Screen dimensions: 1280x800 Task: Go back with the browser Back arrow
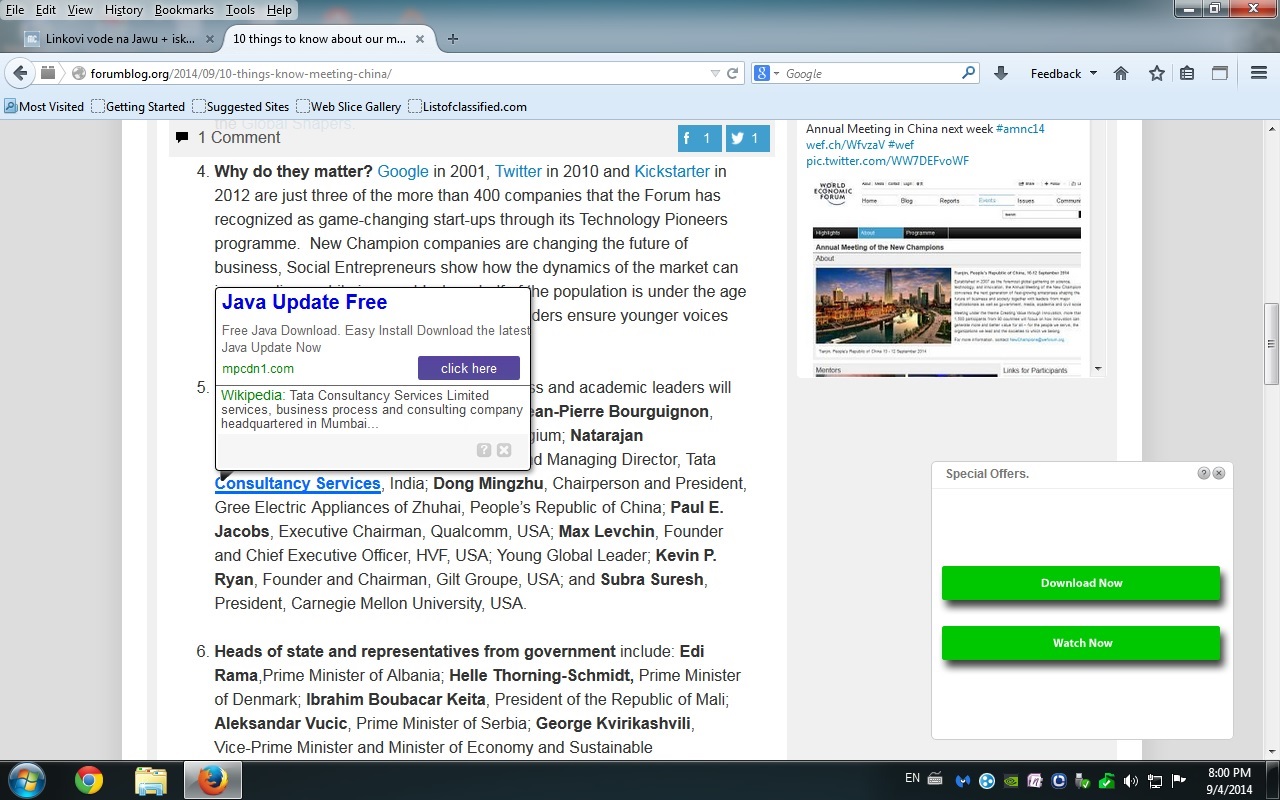click(x=20, y=73)
